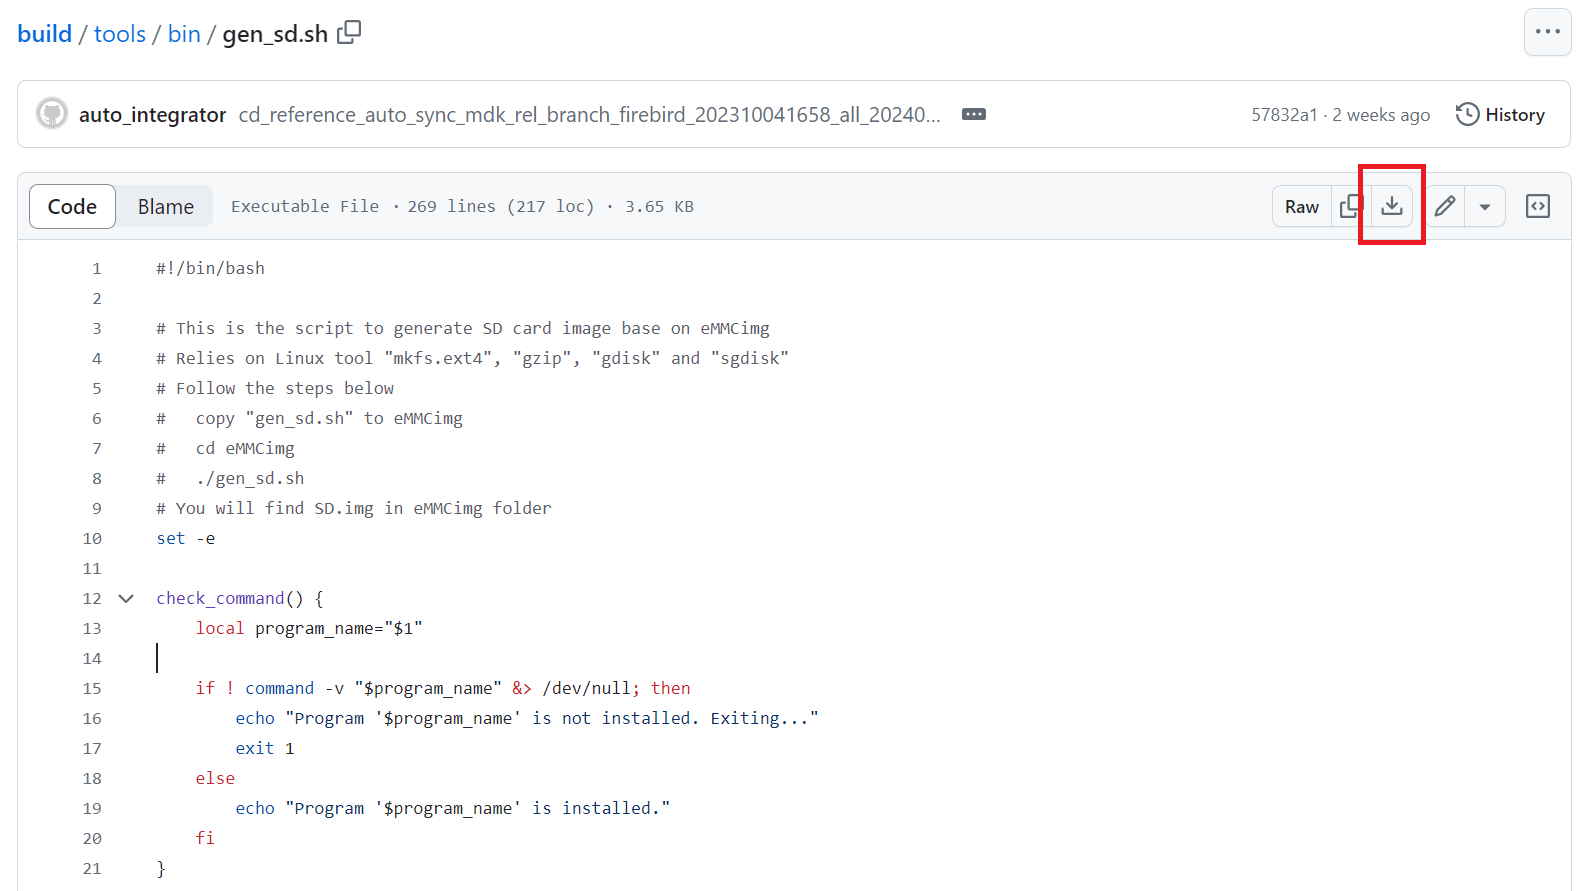Select line number 10
The width and height of the screenshot is (1584, 891).
click(x=92, y=539)
